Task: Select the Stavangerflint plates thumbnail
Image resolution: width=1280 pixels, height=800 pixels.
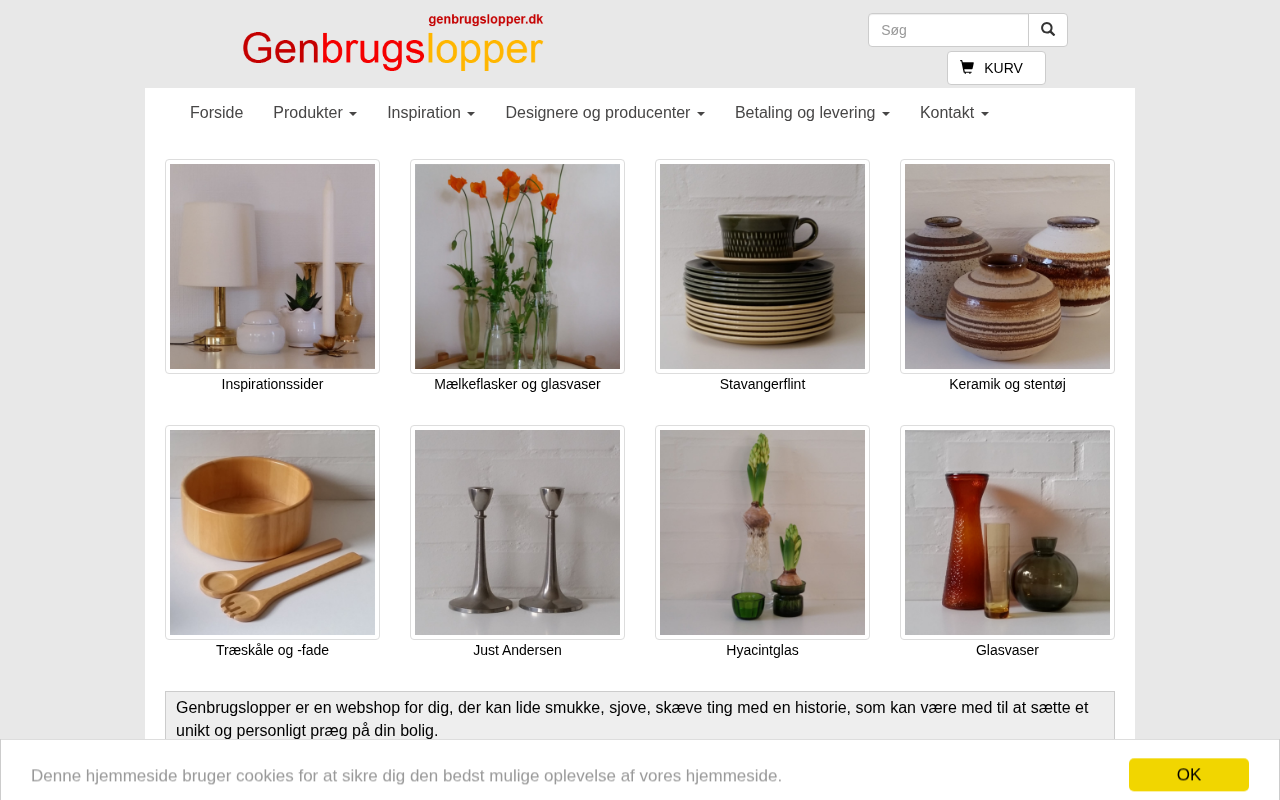Action: [x=762, y=267]
